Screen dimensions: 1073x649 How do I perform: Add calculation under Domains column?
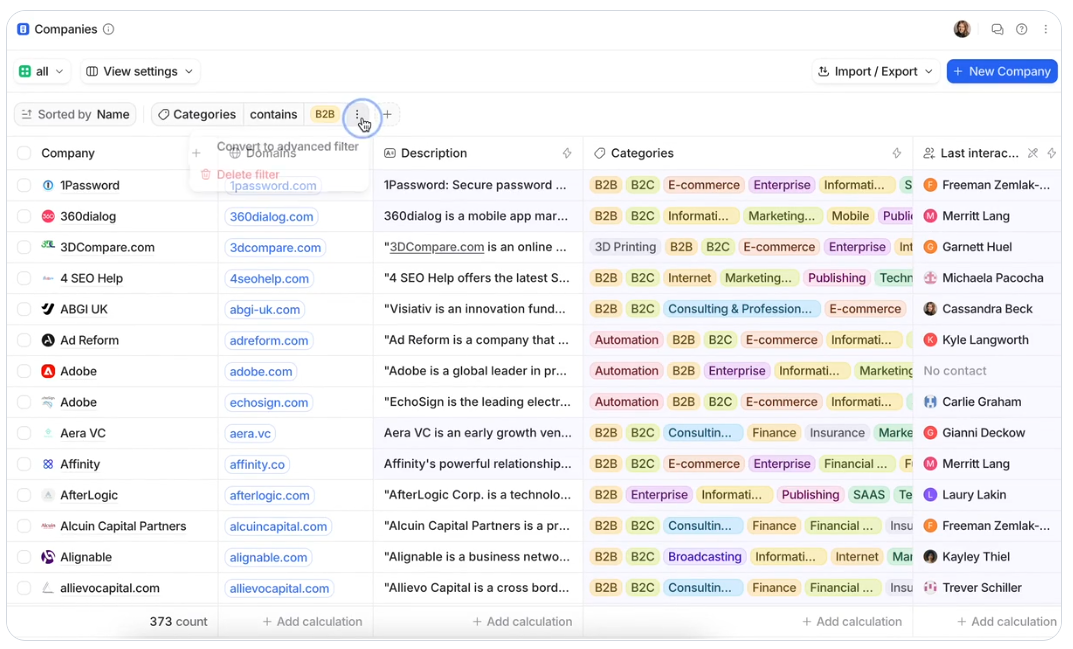click(x=312, y=622)
